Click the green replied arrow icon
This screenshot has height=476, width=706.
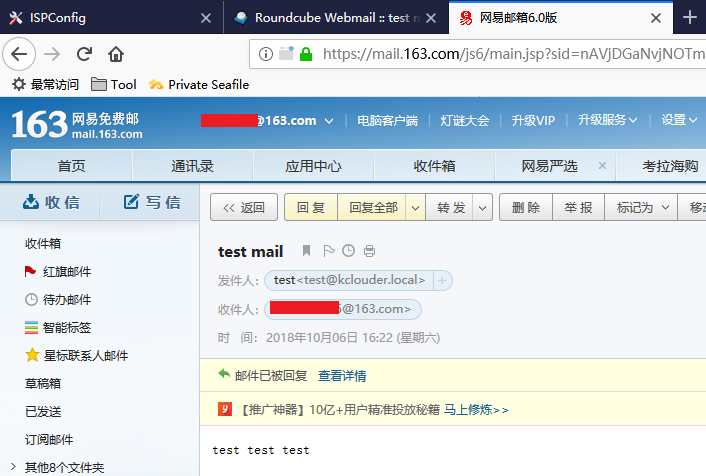[224, 373]
